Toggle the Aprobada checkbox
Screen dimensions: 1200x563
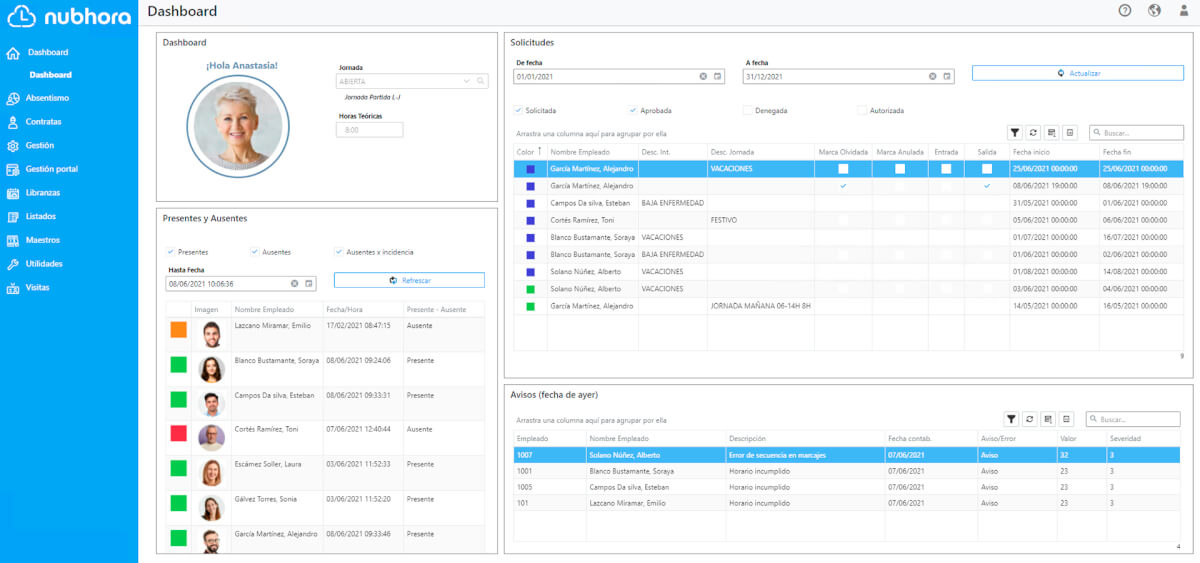point(633,110)
